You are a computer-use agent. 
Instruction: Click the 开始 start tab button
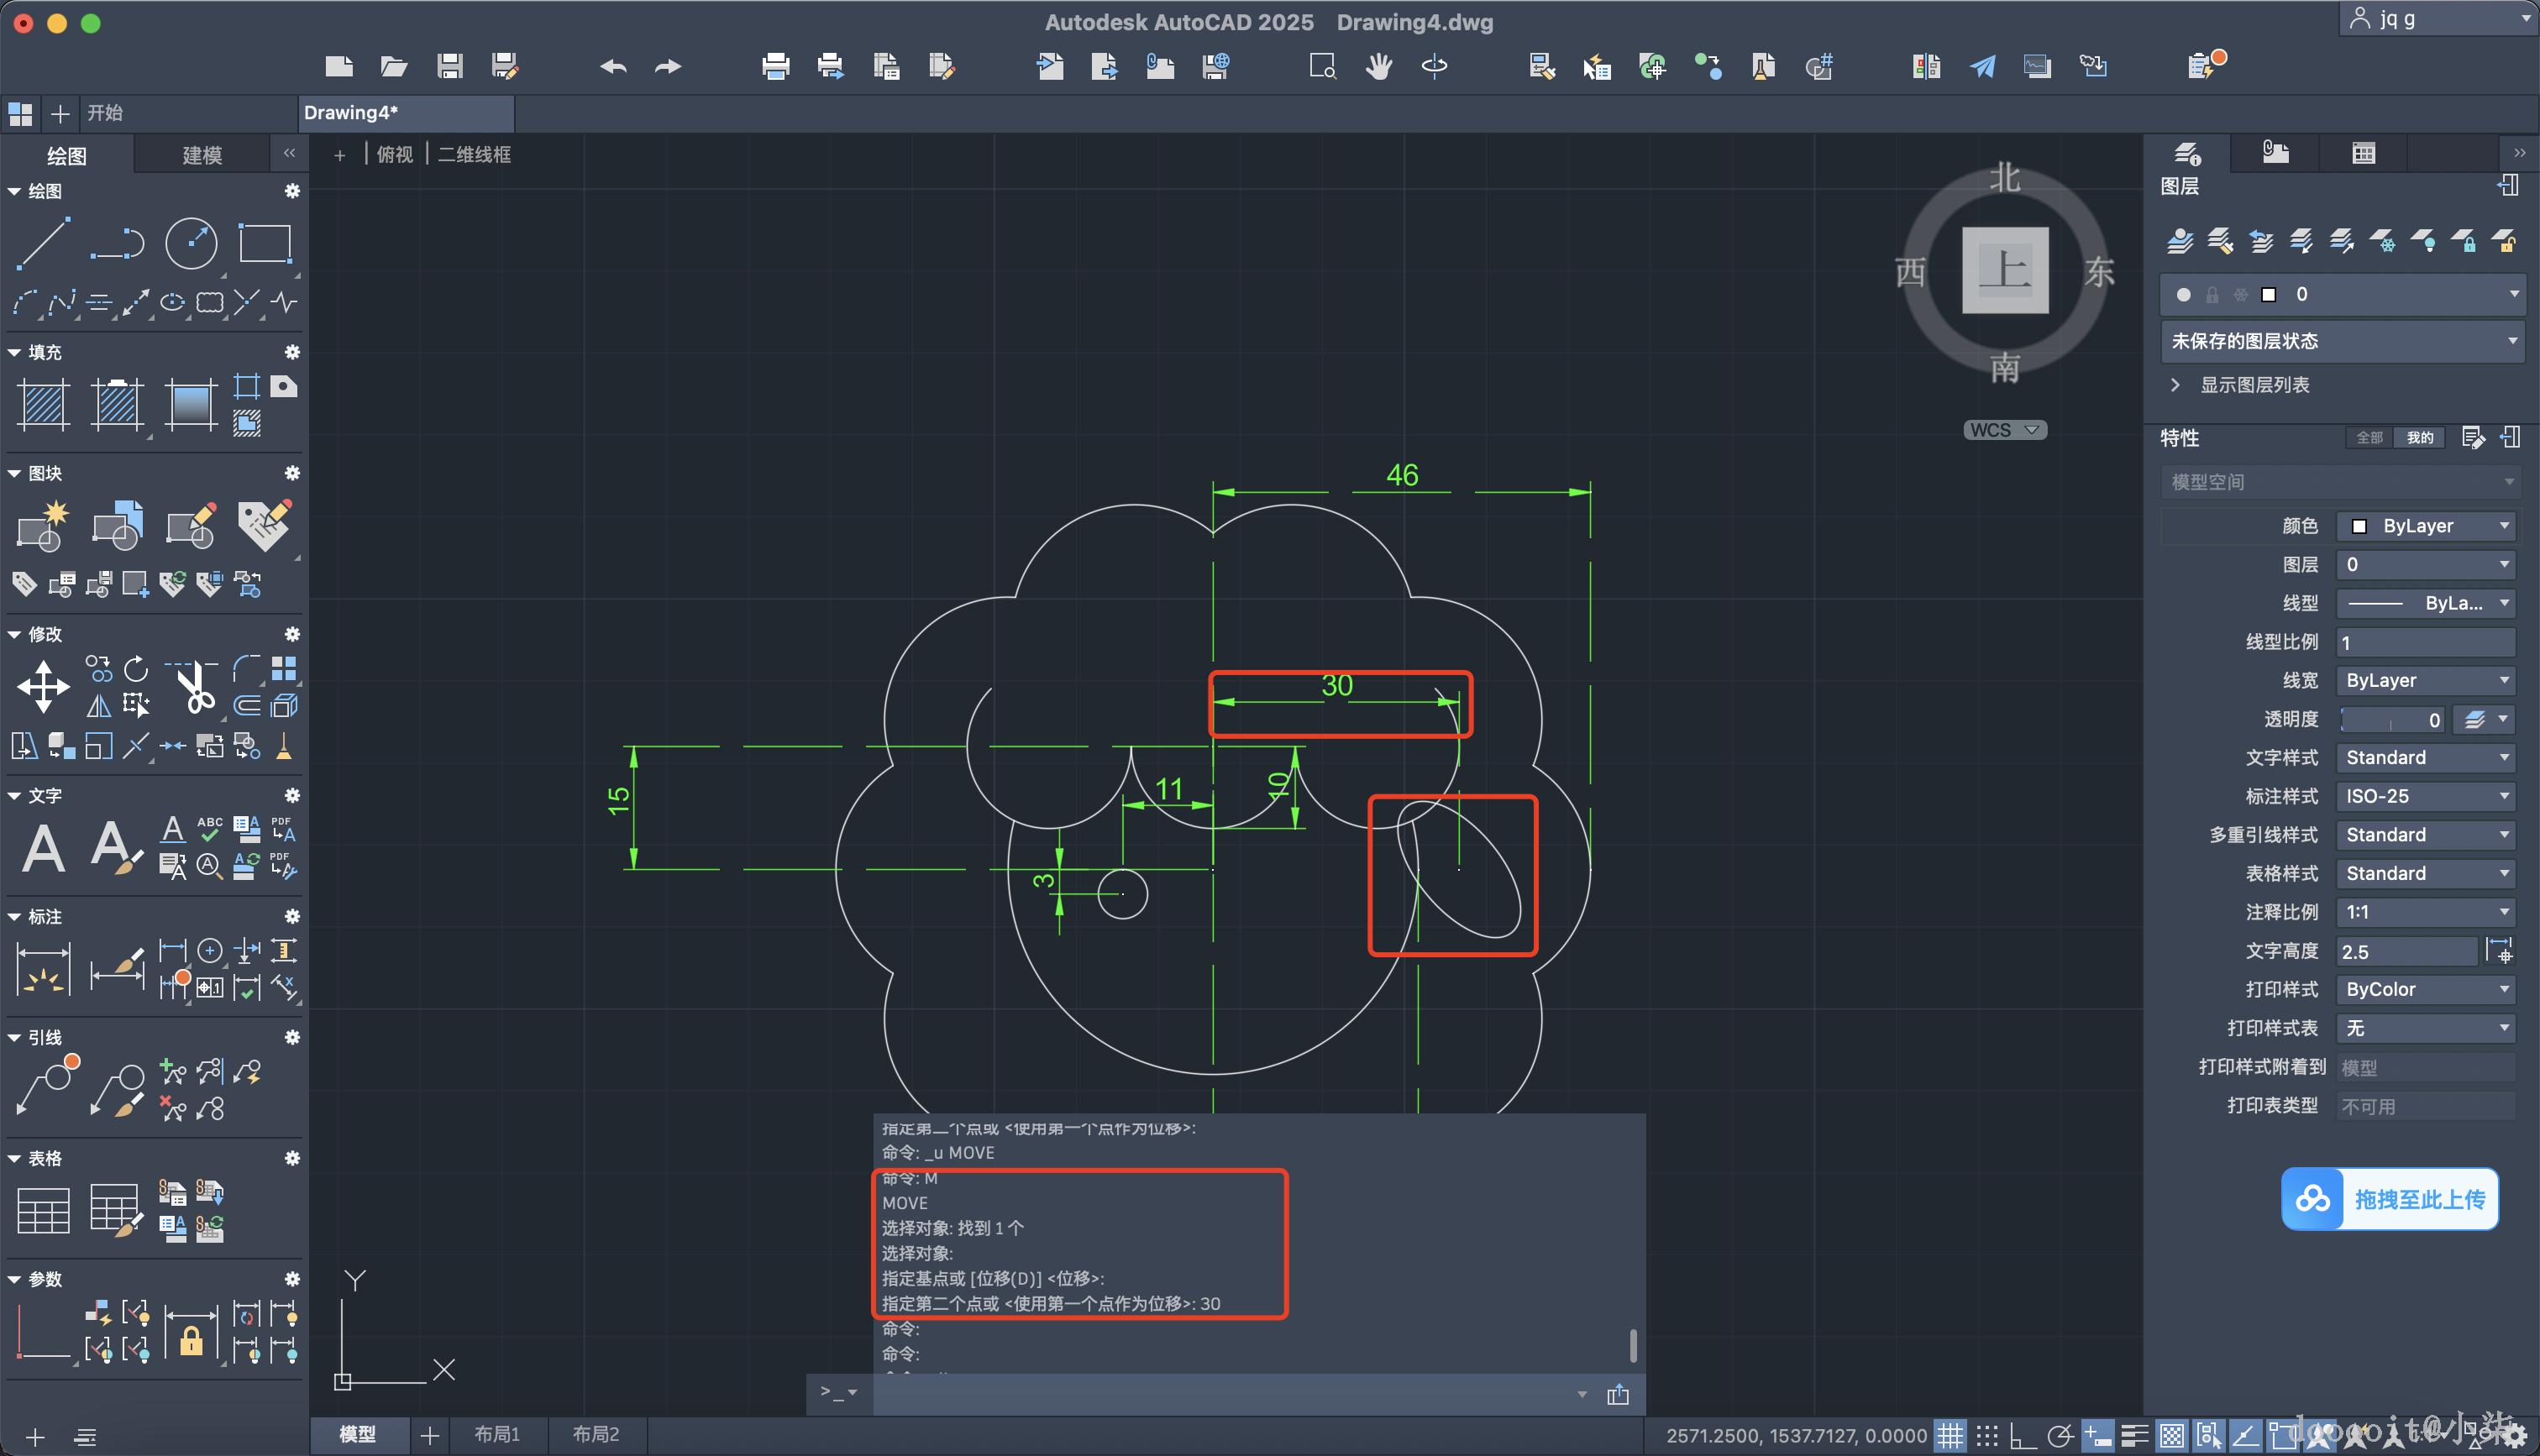tap(105, 113)
